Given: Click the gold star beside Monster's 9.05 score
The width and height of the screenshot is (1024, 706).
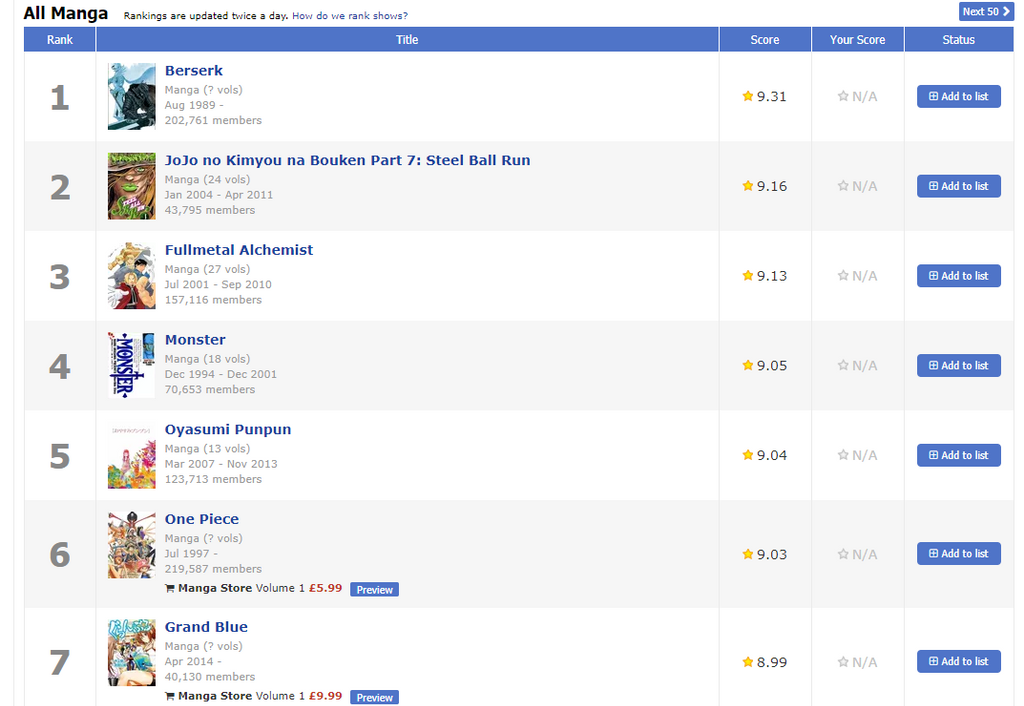Looking at the screenshot, I should (x=748, y=365).
